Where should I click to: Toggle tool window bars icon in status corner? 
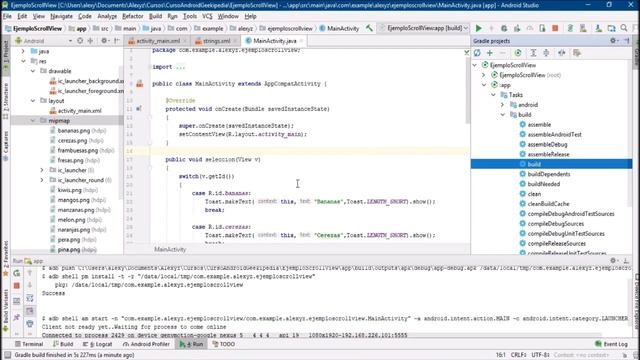[7, 355]
